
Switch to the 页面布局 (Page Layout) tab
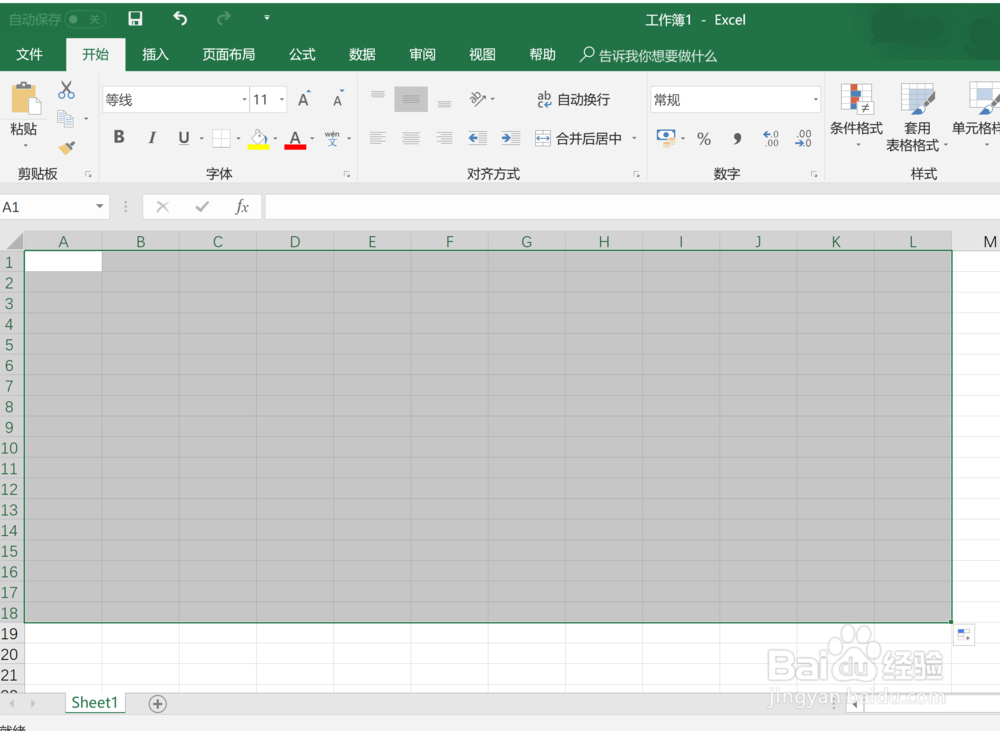click(x=228, y=55)
